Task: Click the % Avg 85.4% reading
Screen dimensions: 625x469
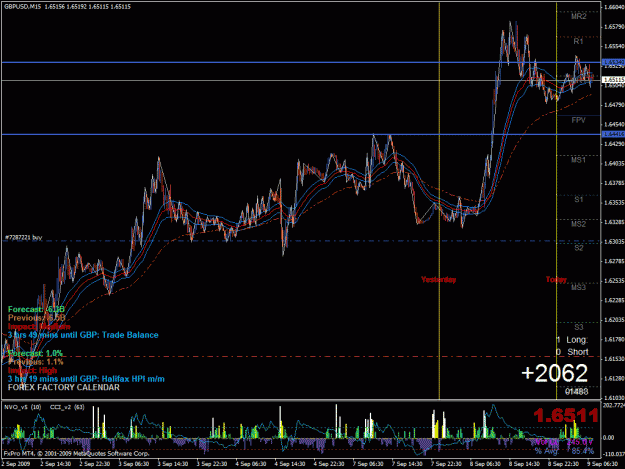Action: coord(564,451)
